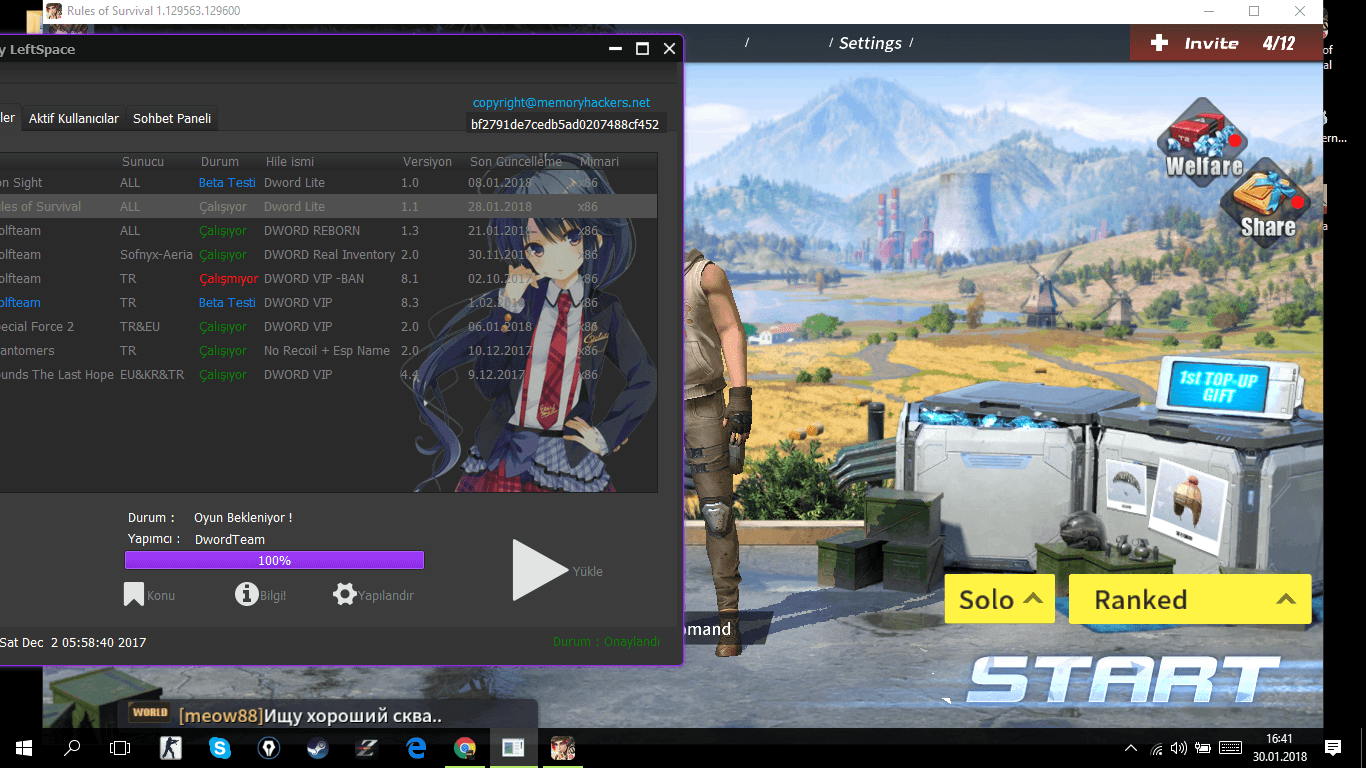Open Microsoft Edge from the taskbar
Screen dimensions: 1366x768
coord(416,747)
